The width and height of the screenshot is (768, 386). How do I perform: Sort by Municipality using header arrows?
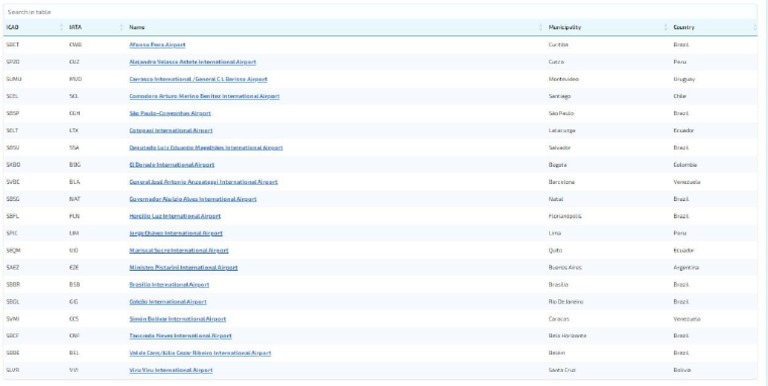(666, 27)
